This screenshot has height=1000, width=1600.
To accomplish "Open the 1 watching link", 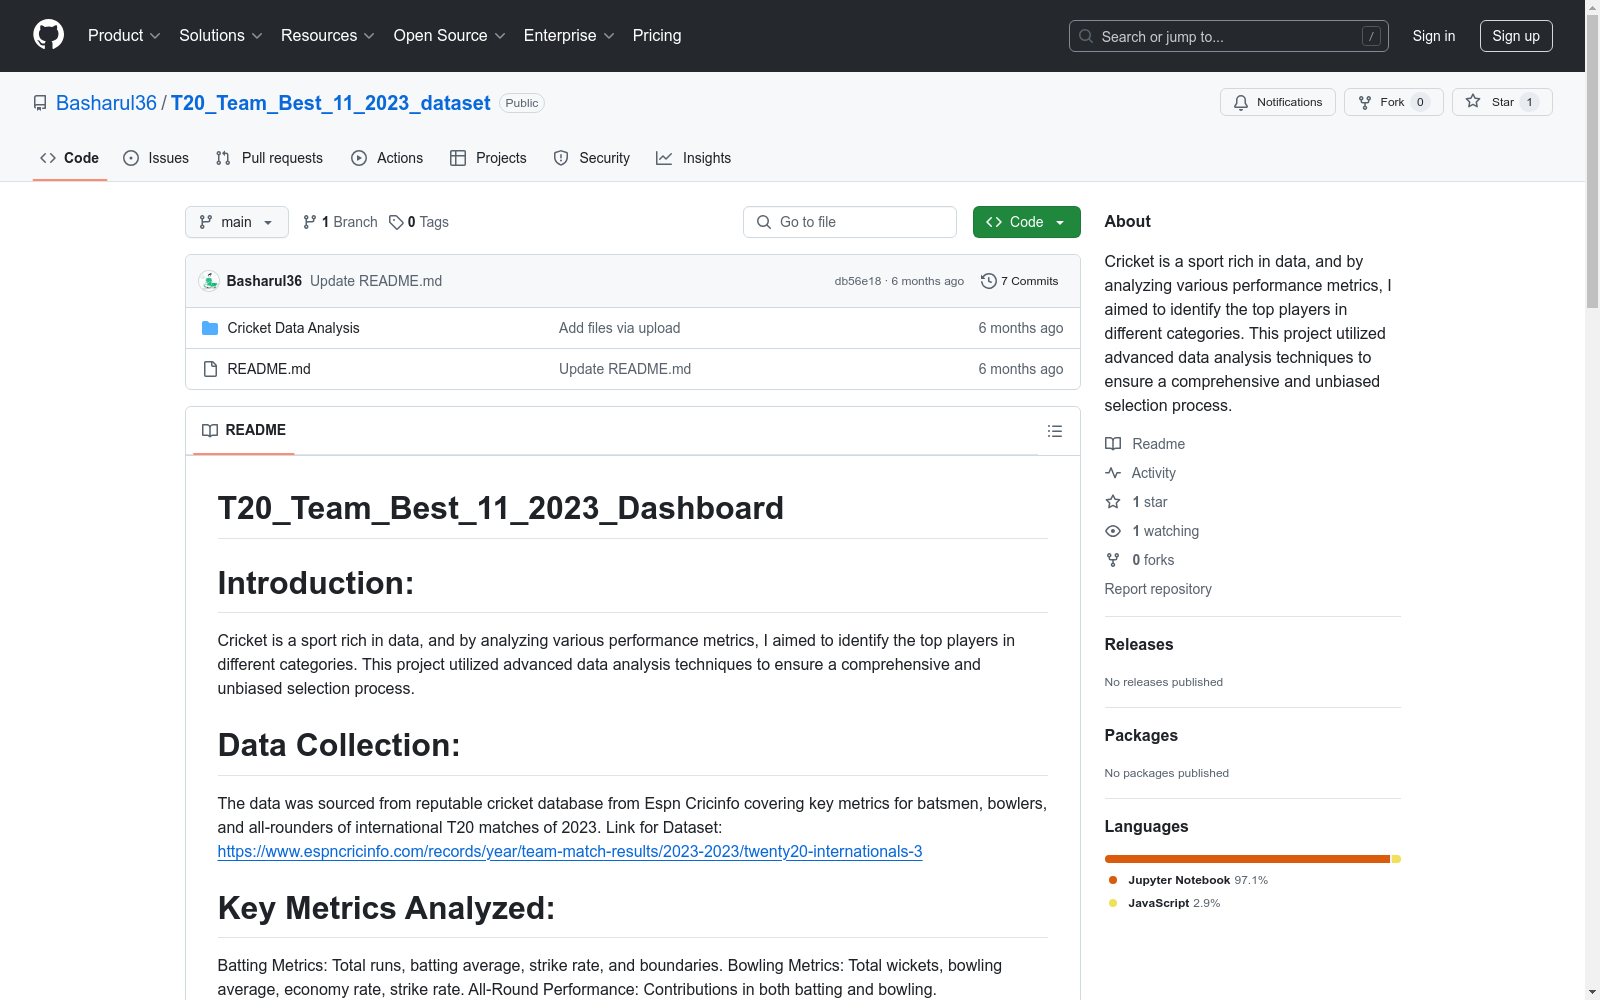I will tap(1165, 531).
